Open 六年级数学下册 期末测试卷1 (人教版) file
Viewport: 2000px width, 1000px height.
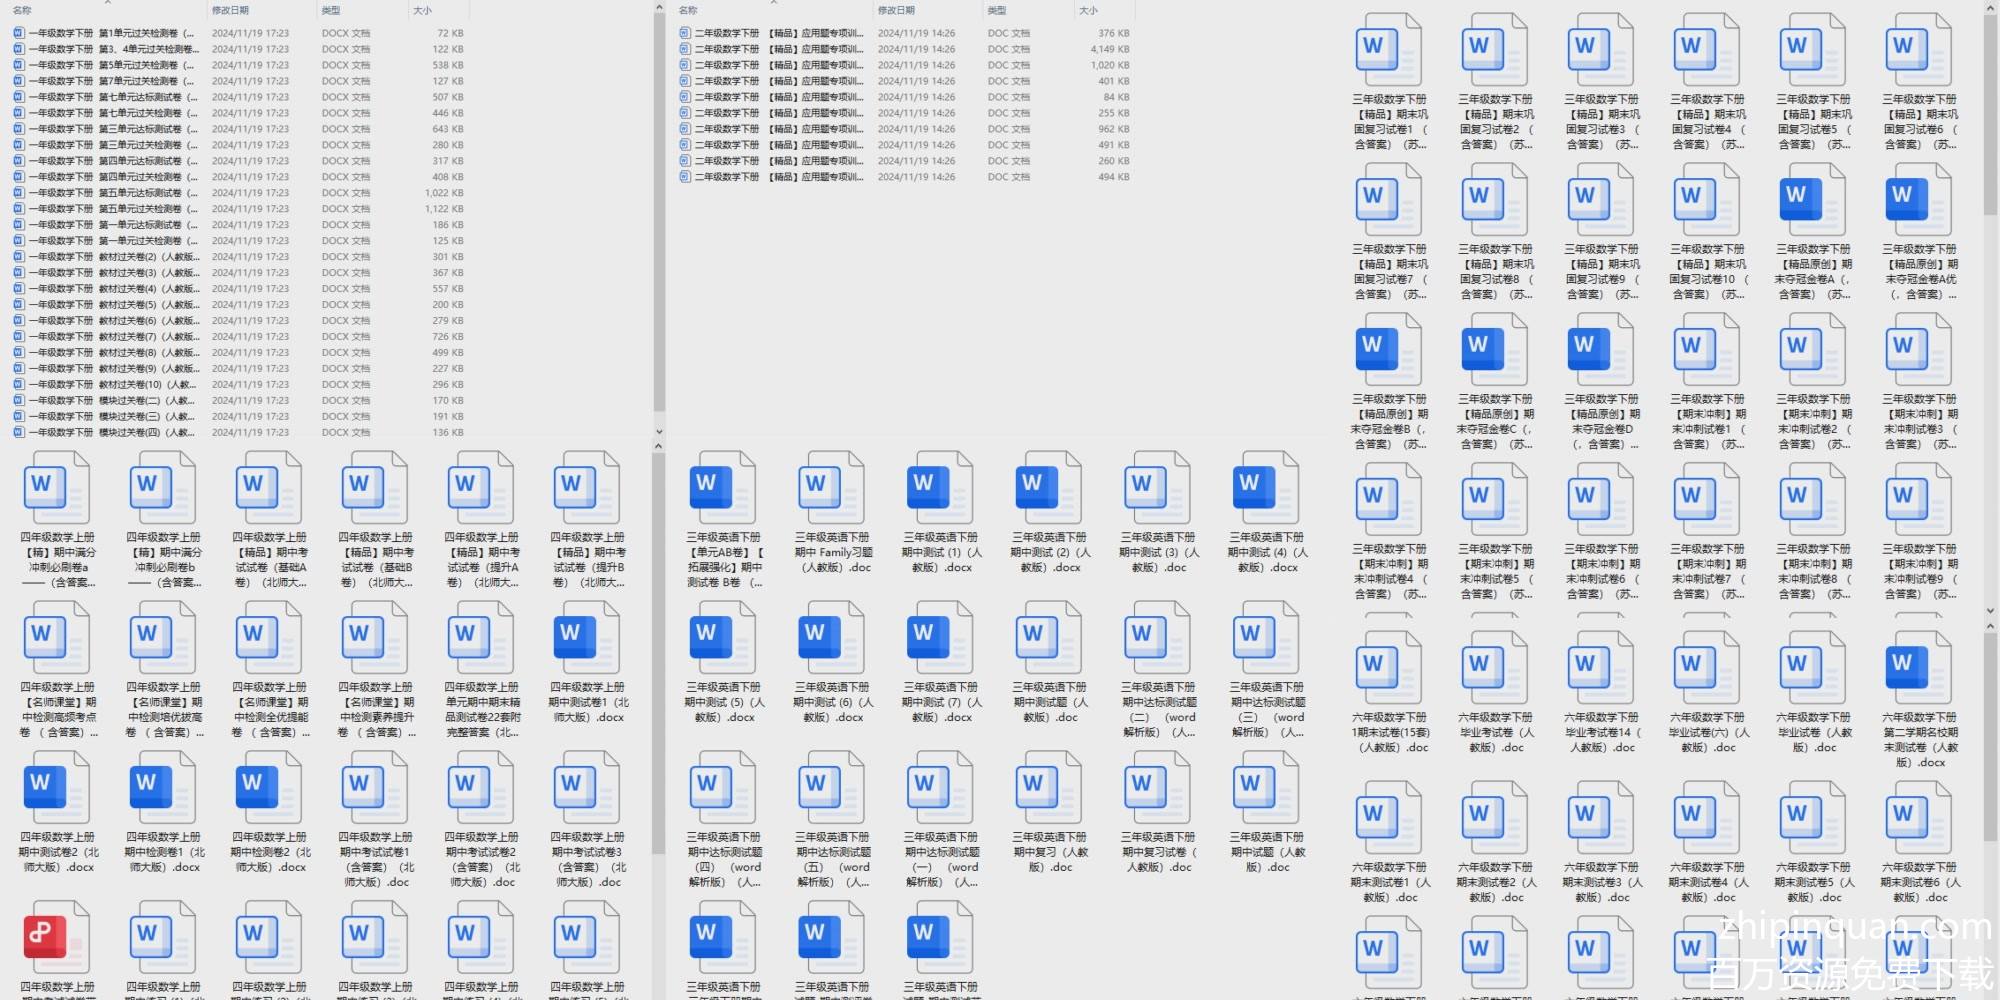[x=1388, y=817]
